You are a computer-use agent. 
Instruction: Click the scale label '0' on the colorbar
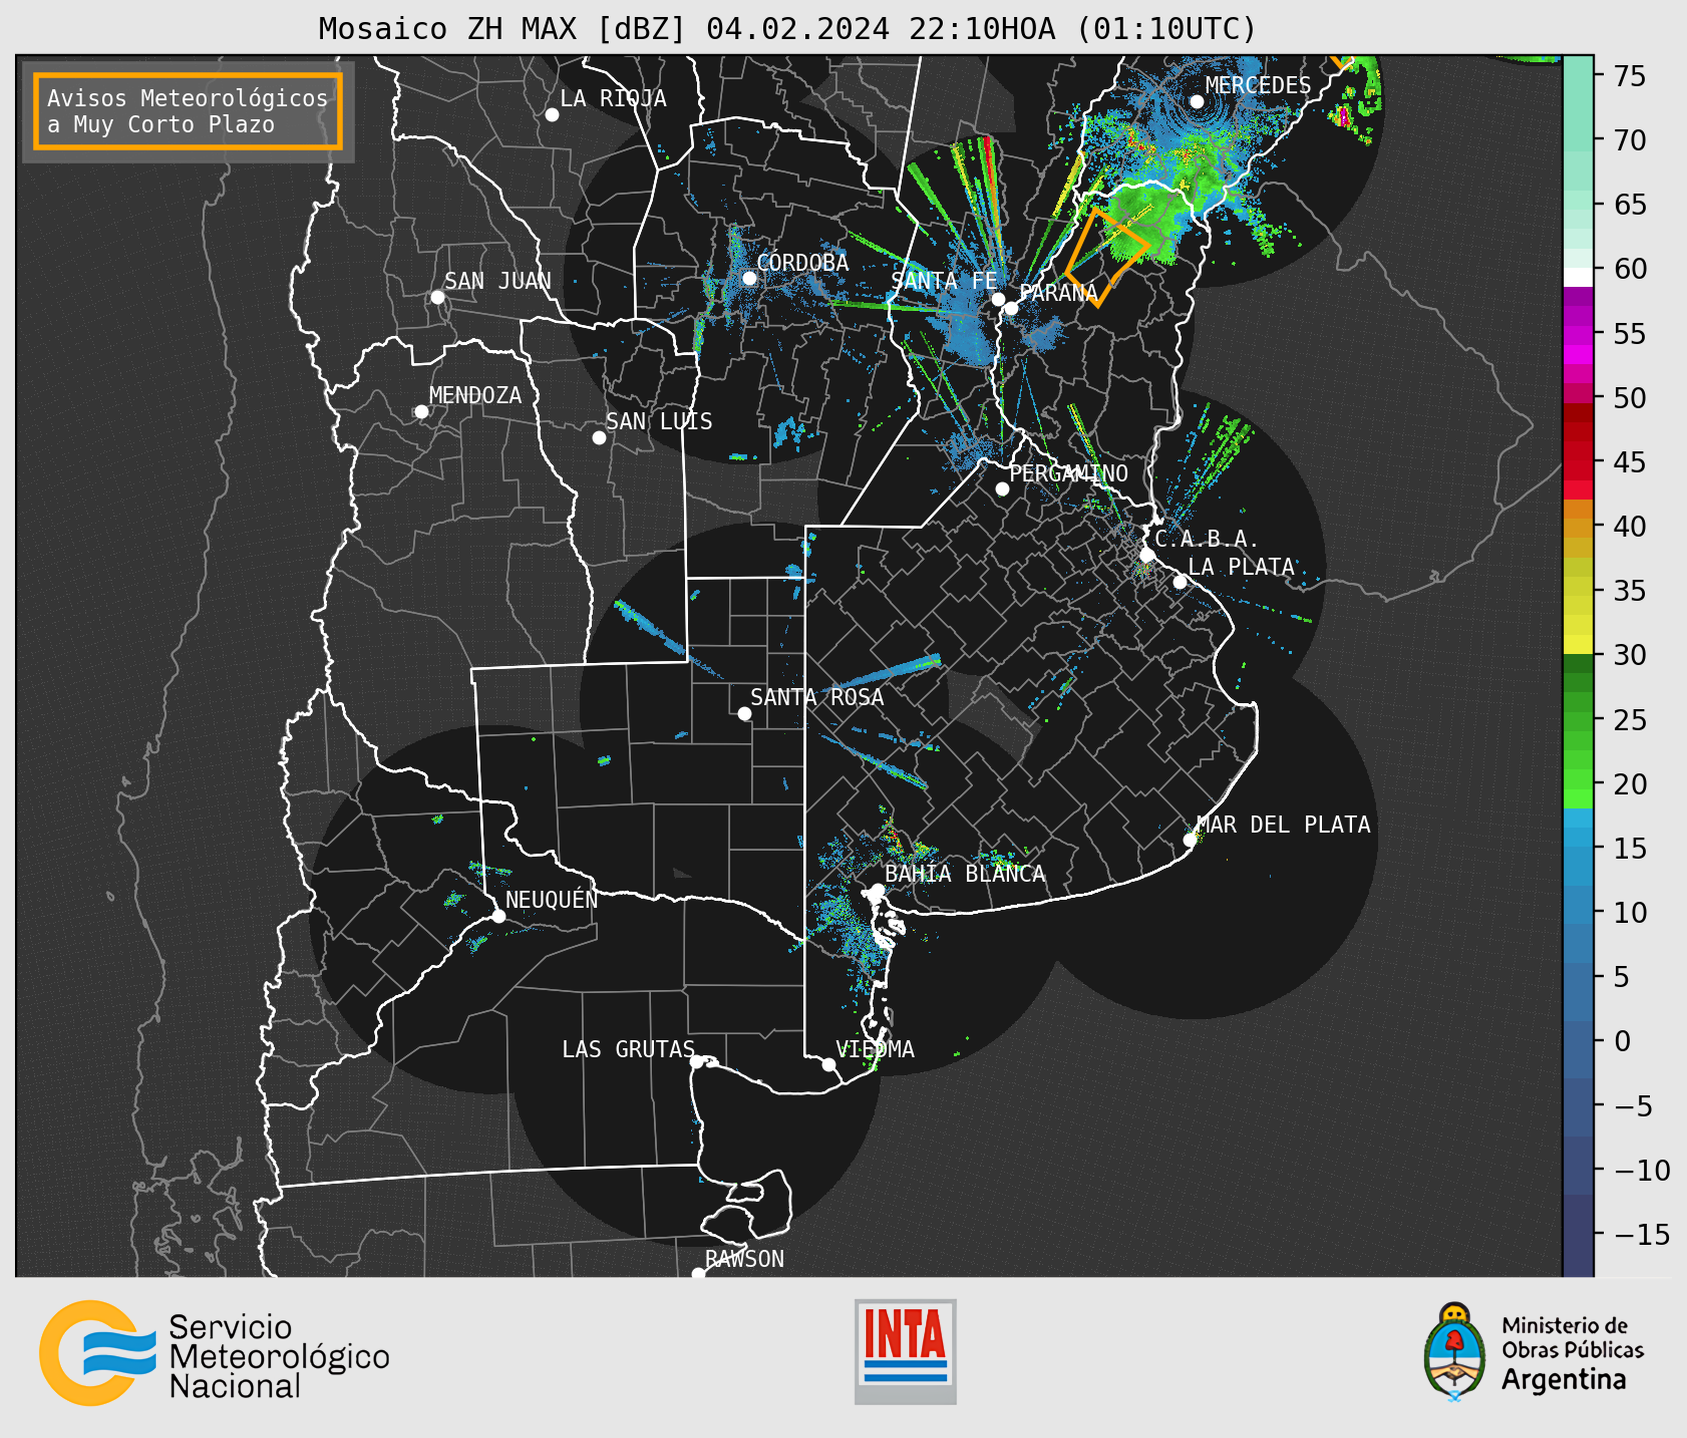[1623, 1042]
